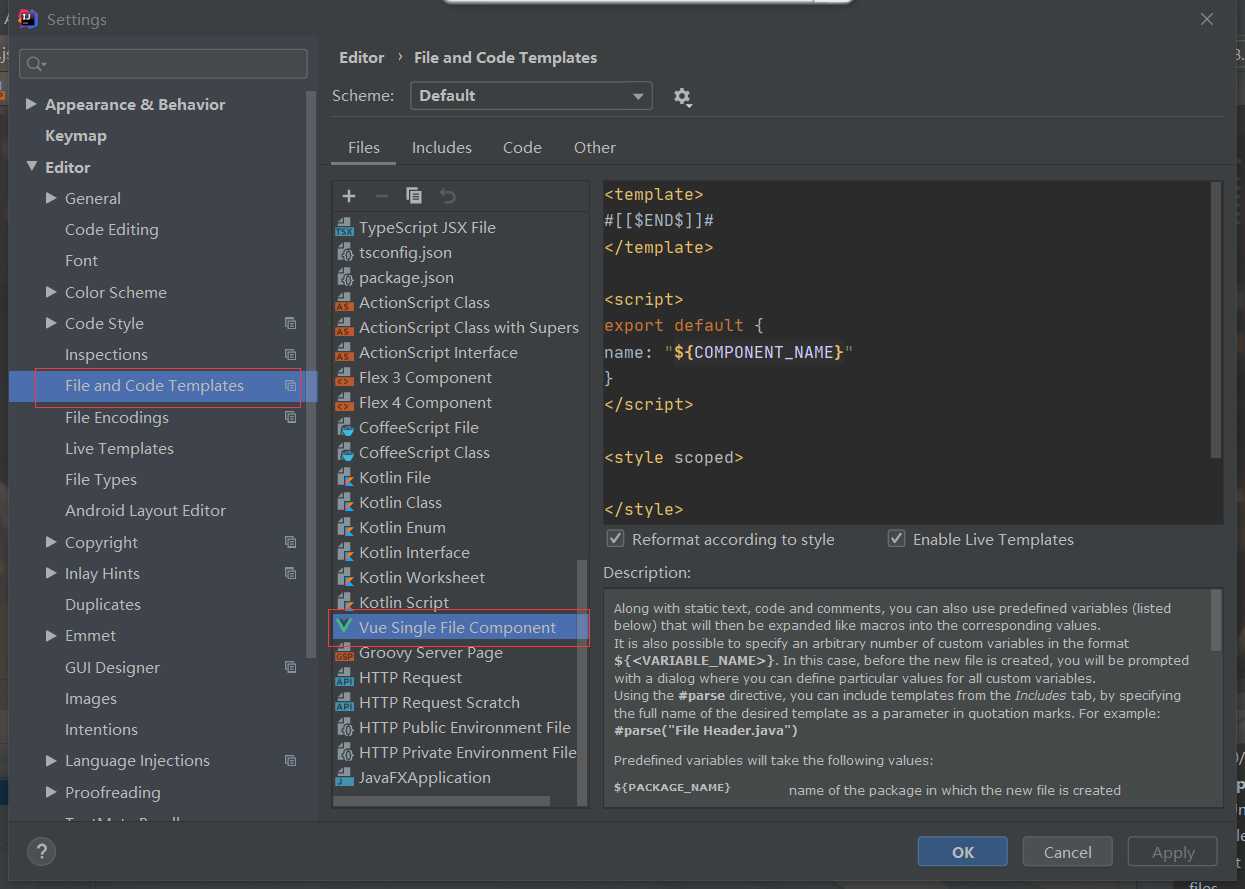Image resolution: width=1245 pixels, height=889 pixels.
Task: Switch to the Includes tab
Action: pos(442,147)
